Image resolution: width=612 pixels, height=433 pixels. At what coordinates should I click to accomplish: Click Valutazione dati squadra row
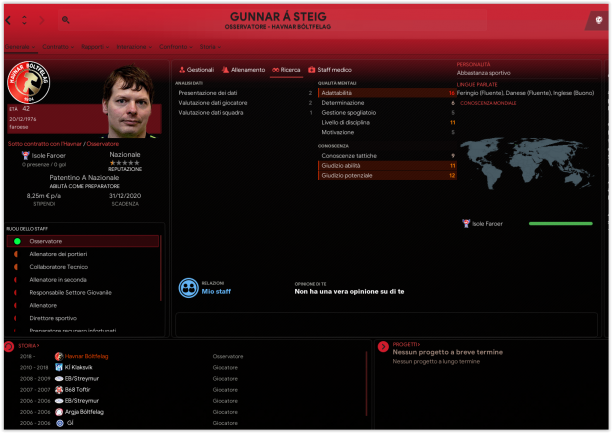coord(245,113)
